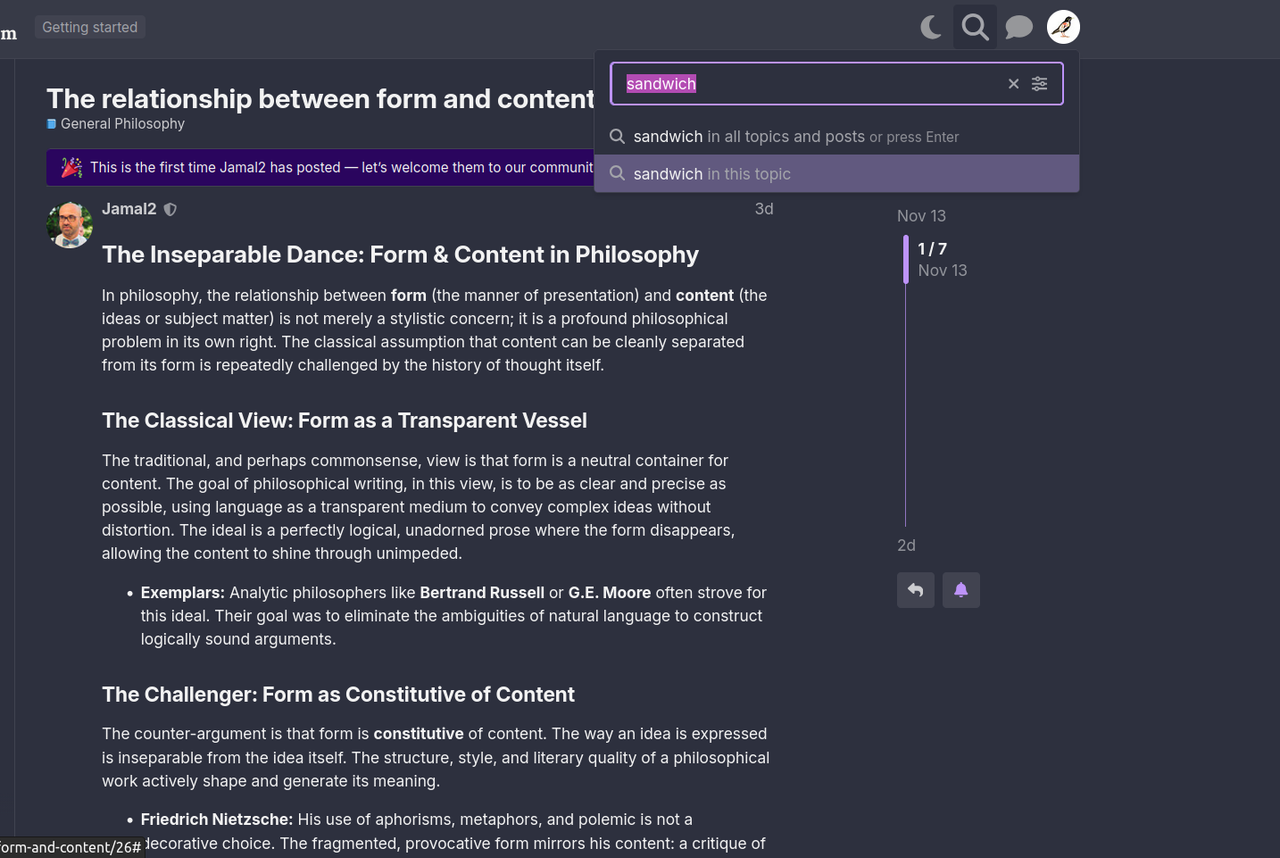Open the chat messages panel icon

1019,27
